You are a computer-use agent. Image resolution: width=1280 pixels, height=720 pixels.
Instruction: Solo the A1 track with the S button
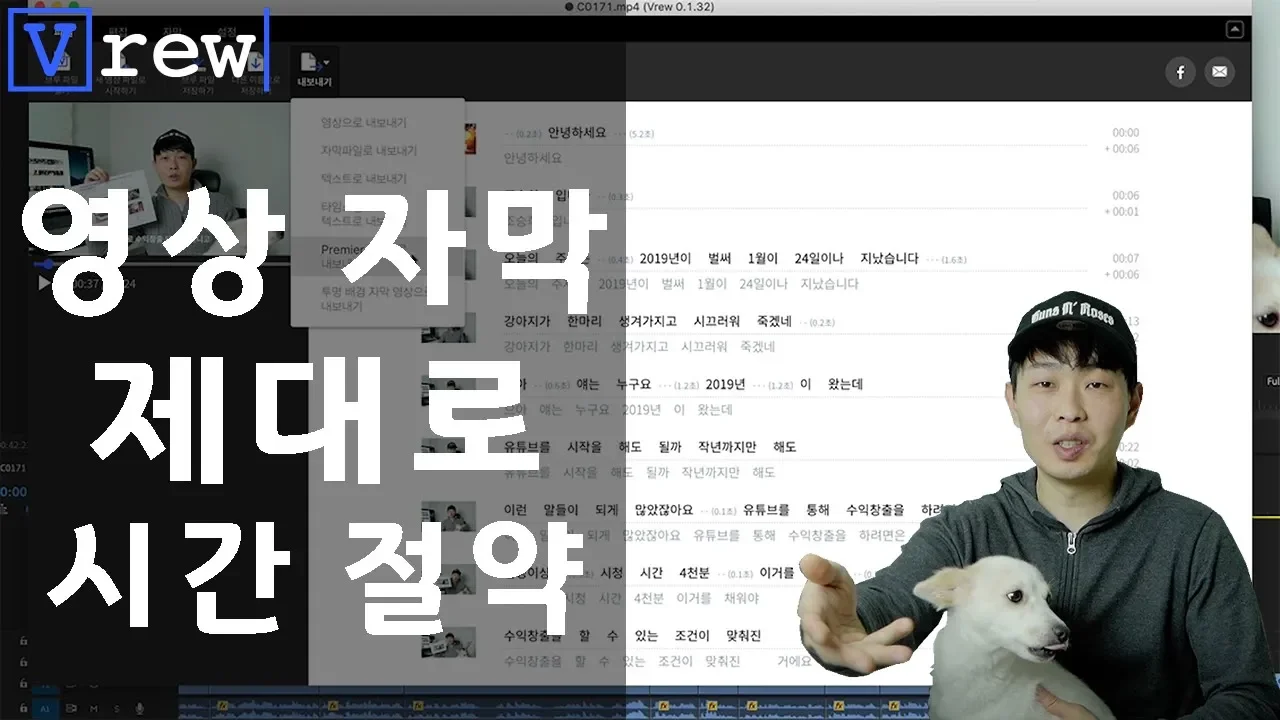117,708
